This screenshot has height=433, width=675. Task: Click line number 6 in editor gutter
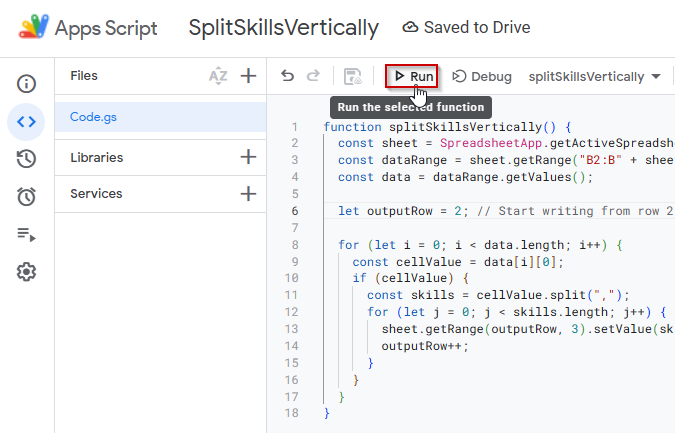294,211
